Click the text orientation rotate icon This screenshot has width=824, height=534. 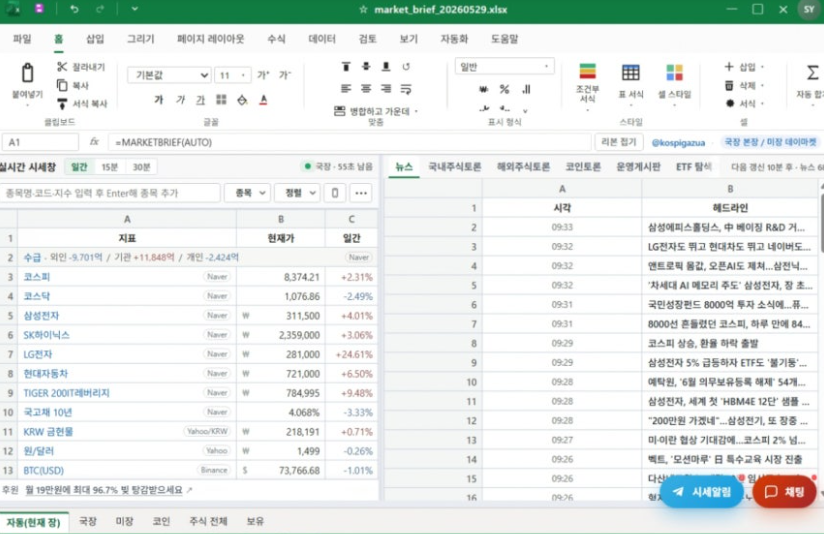pos(406,67)
